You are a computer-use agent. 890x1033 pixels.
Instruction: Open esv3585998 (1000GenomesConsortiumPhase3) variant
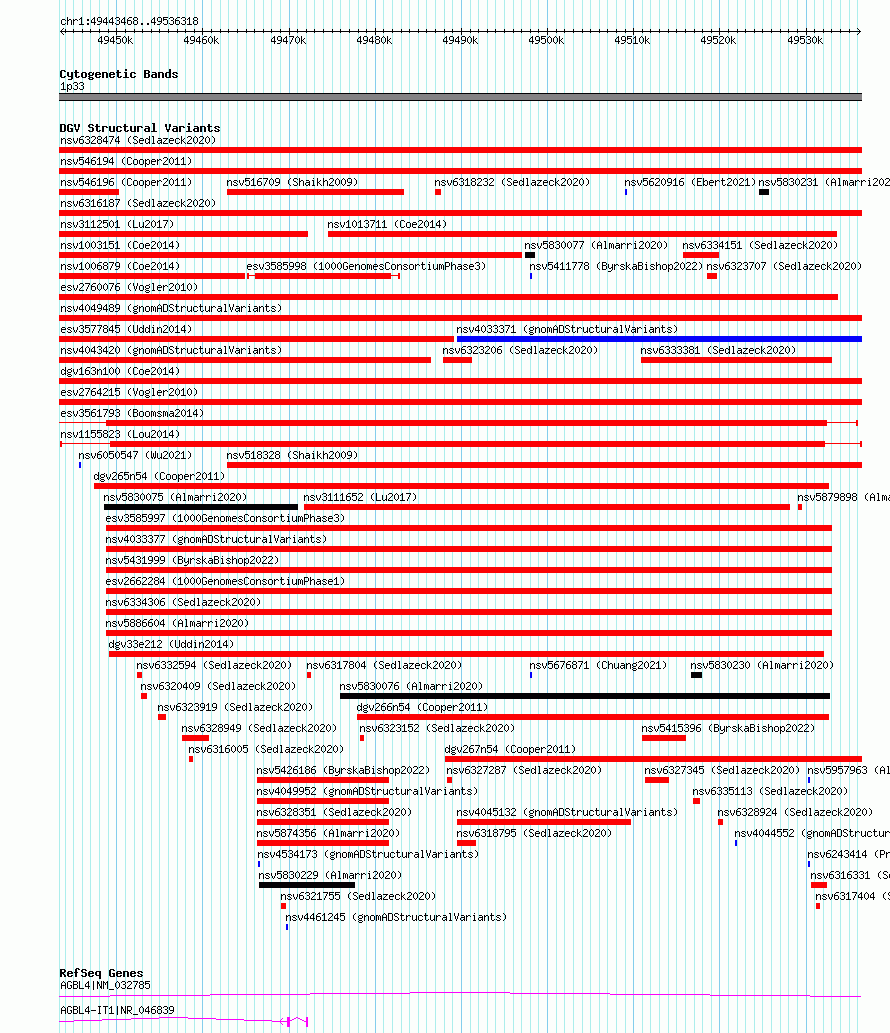coord(323,276)
